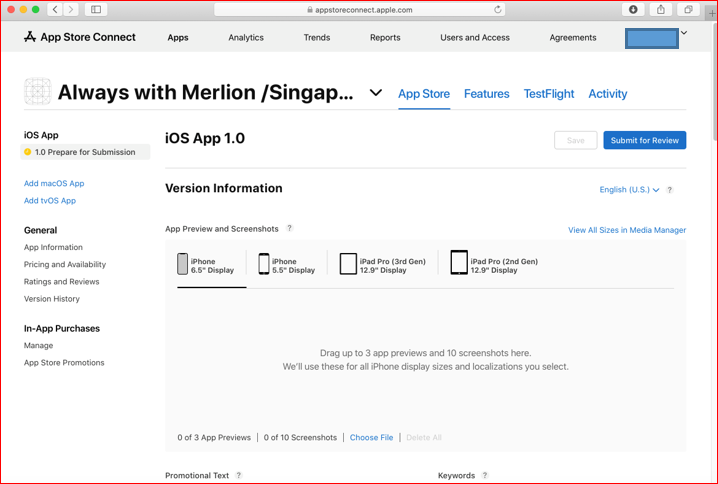
Task: Go to Trends
Action: [316, 38]
